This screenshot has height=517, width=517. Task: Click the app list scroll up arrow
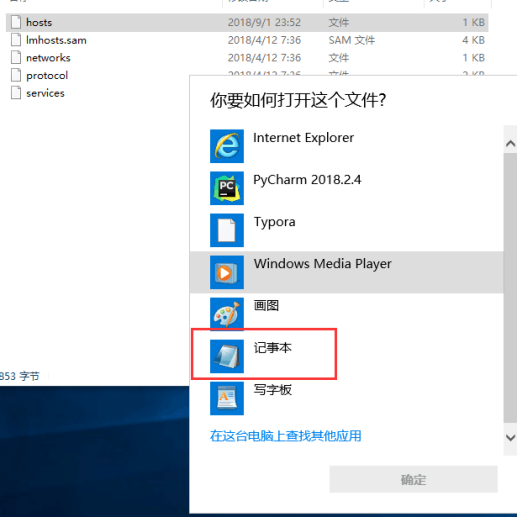click(510, 143)
